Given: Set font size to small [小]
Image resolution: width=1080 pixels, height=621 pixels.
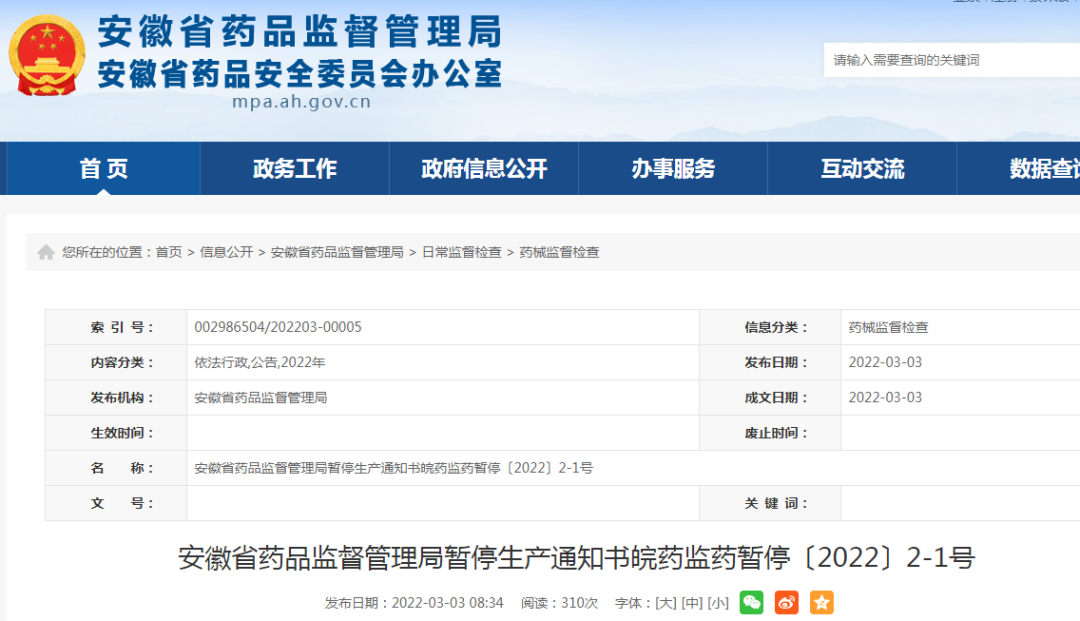Looking at the screenshot, I should pos(717,603).
